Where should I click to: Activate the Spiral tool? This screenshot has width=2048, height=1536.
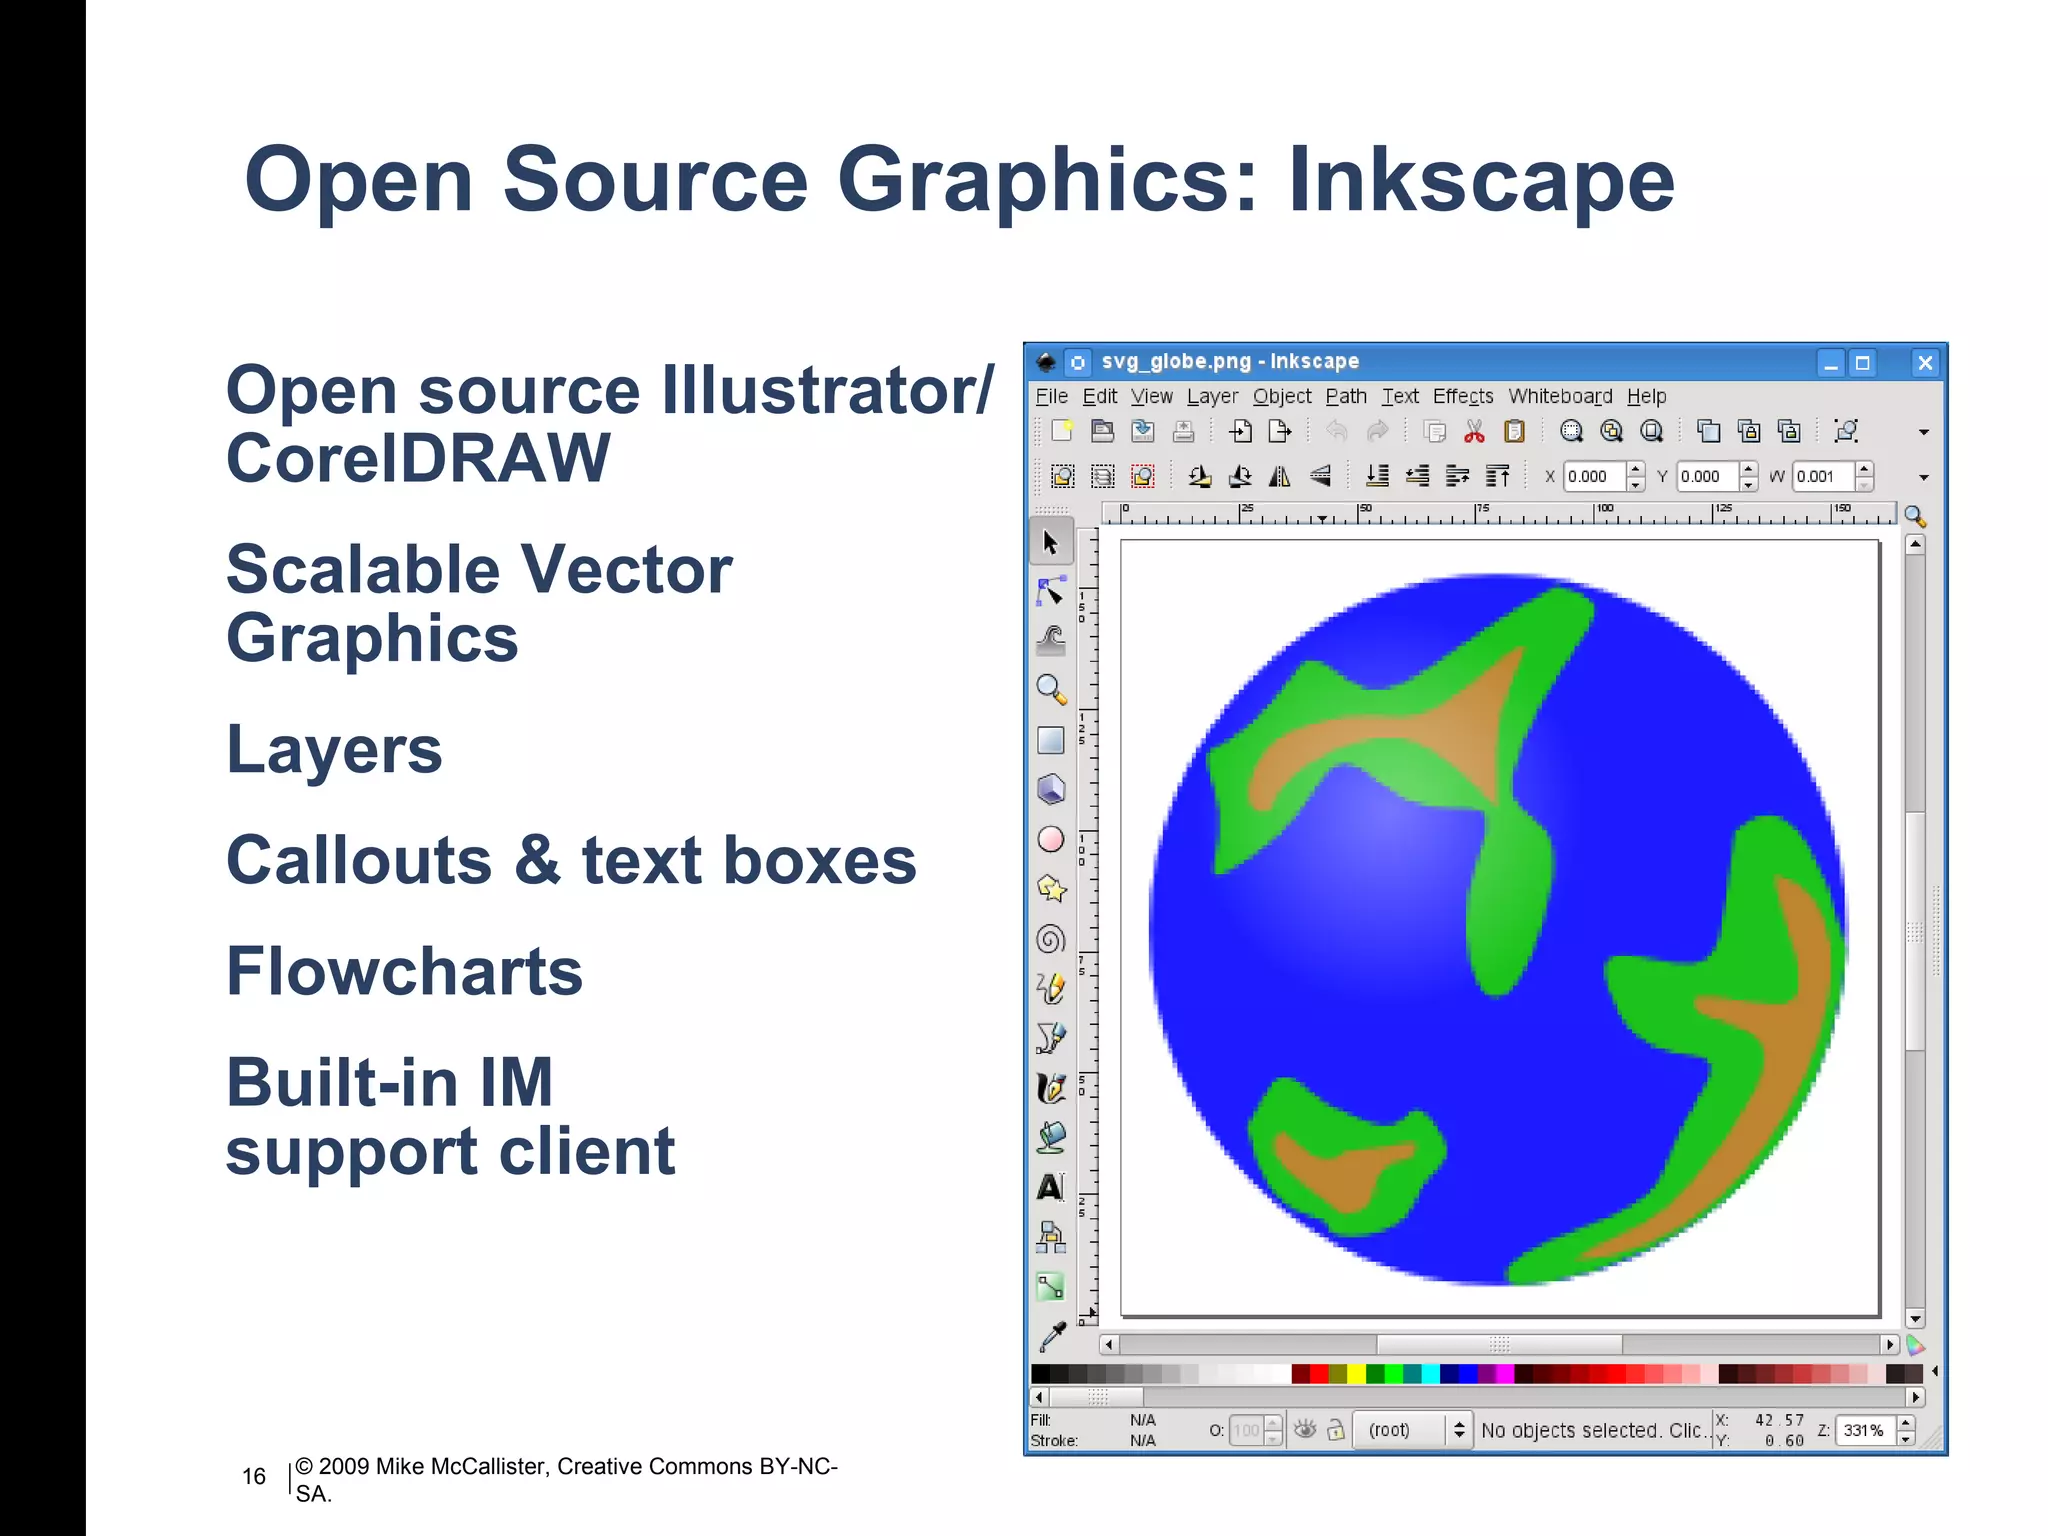point(1050,939)
